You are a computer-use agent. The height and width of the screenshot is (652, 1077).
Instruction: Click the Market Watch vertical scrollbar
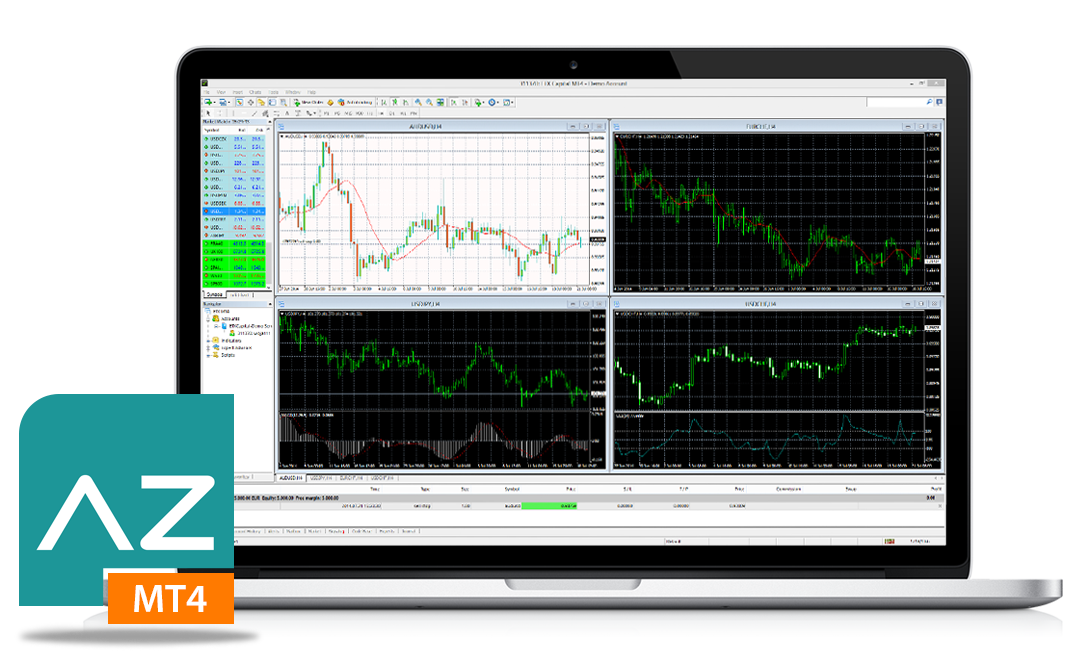coord(269,210)
